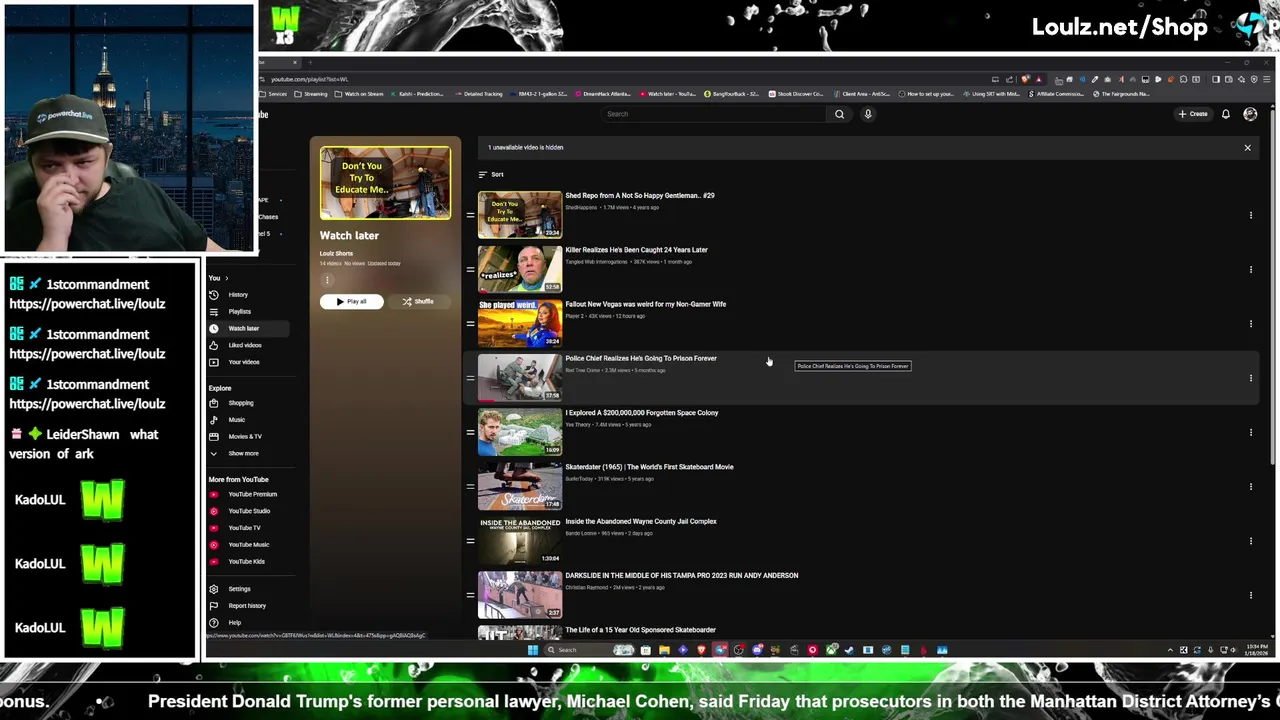Open options menu for Shed Repo video

pos(1250,215)
